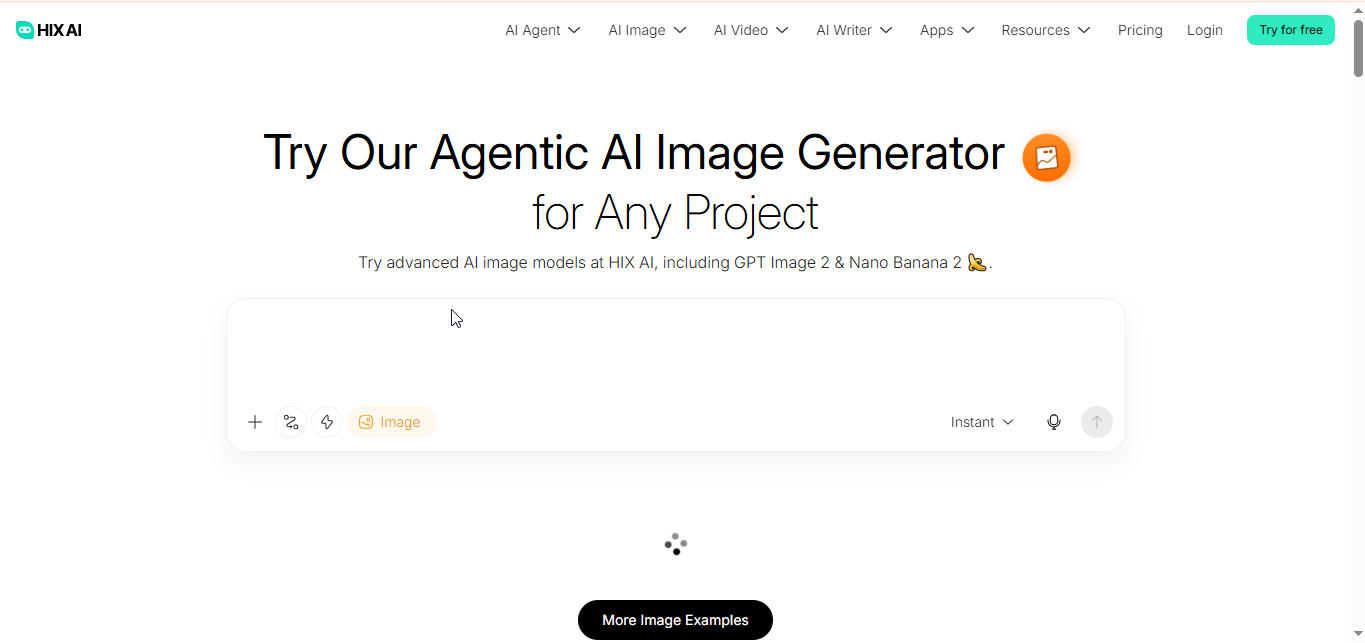Click the Try for free button

click(x=1291, y=30)
